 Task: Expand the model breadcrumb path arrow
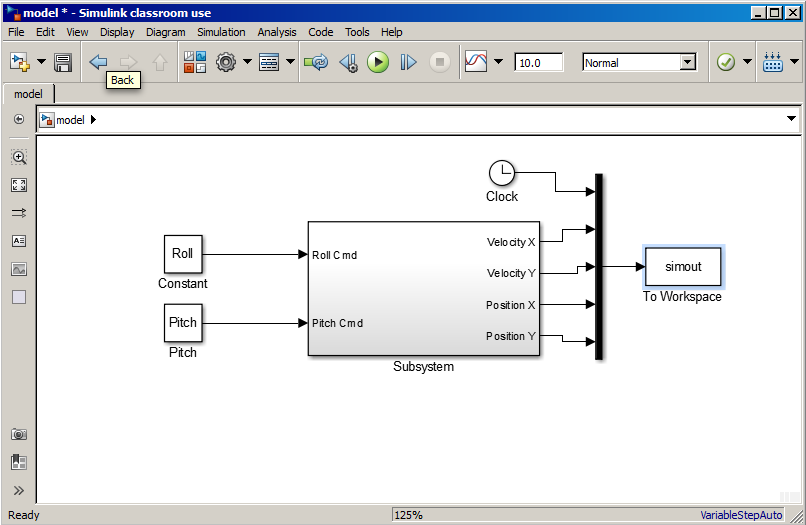click(x=93, y=120)
